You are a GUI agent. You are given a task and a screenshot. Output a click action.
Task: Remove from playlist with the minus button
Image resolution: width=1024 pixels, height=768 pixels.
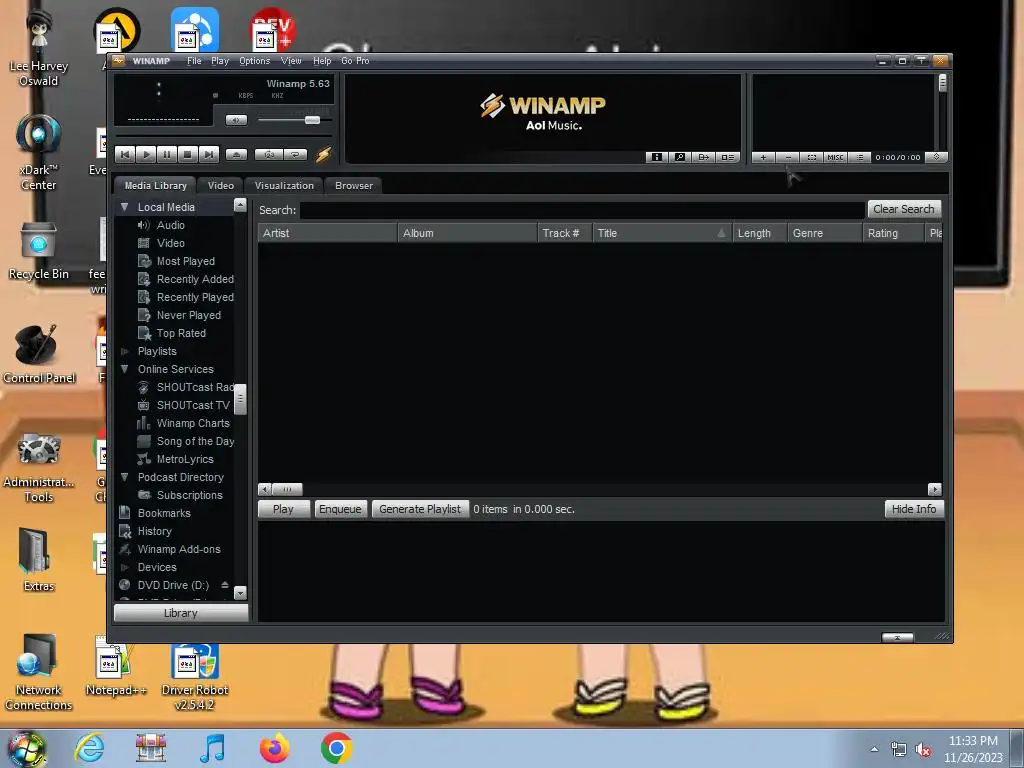788,157
